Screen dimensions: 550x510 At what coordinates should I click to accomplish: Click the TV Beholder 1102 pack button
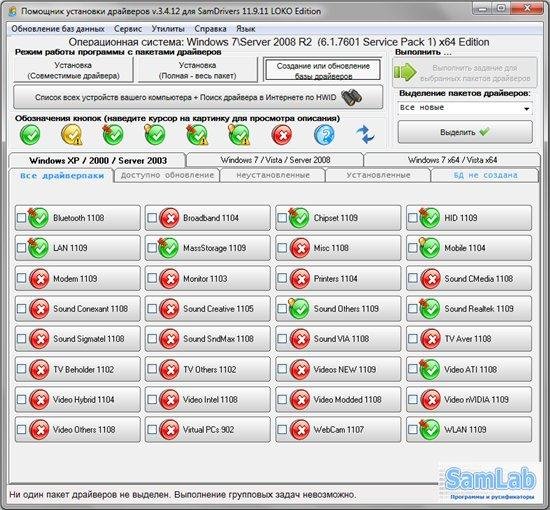[x=78, y=369]
